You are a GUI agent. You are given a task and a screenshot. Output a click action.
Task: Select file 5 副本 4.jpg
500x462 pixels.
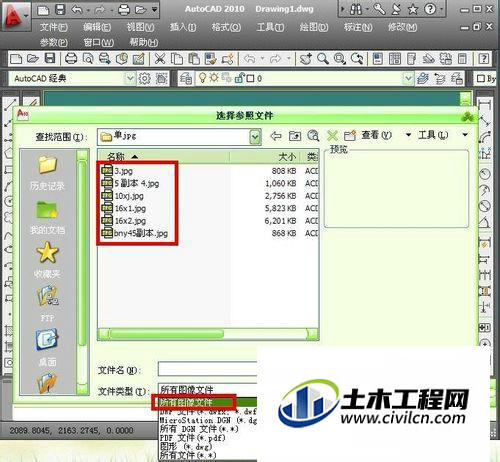(130, 183)
